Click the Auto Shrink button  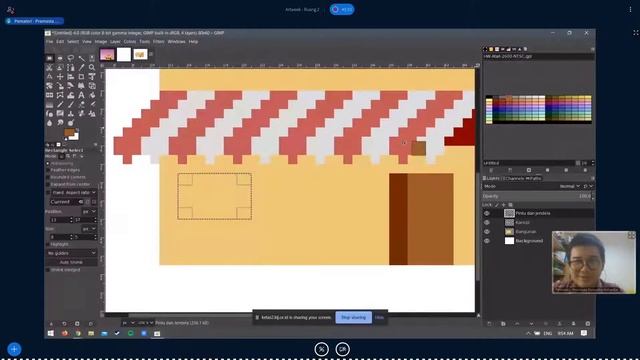coord(71,262)
